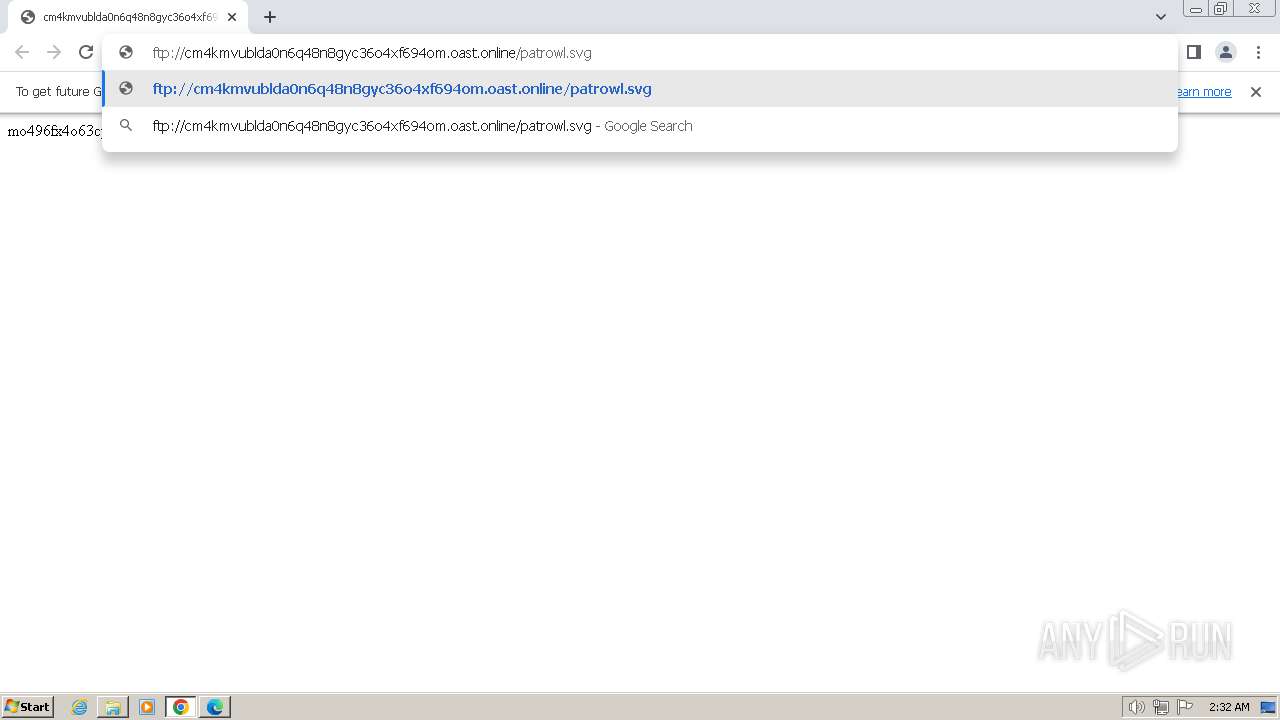
Task: Open Windows Media Player from taskbar
Action: pos(147,707)
